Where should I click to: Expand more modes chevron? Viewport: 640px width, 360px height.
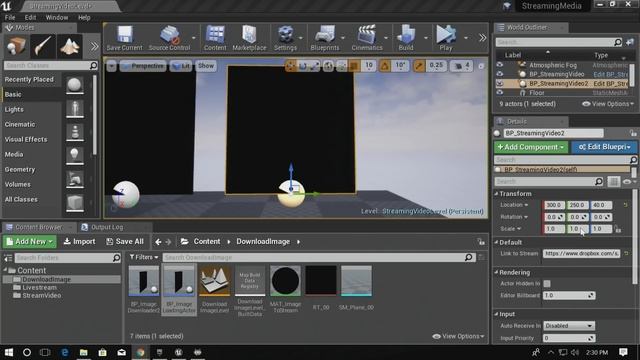coord(94,46)
